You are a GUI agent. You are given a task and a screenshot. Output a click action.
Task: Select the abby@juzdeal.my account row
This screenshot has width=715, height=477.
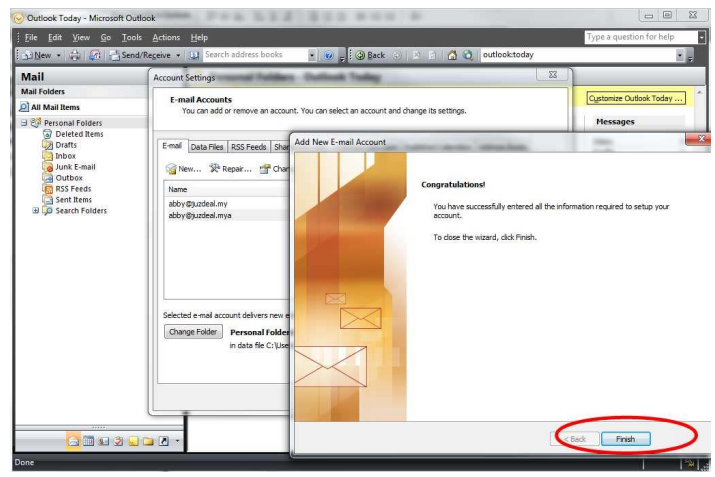point(227,204)
